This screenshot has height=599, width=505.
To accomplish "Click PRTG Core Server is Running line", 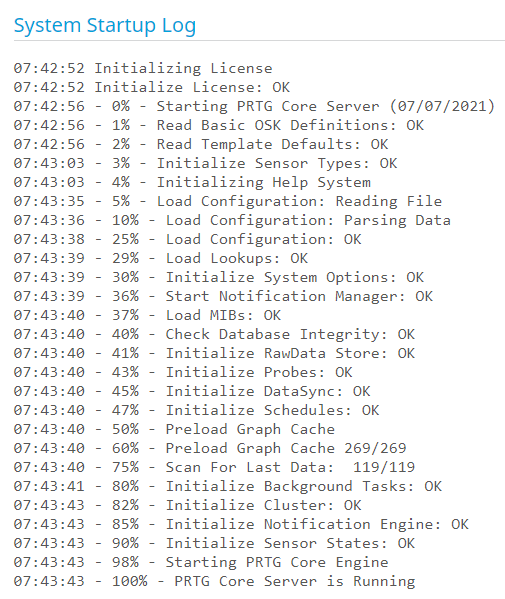I will (214, 582).
